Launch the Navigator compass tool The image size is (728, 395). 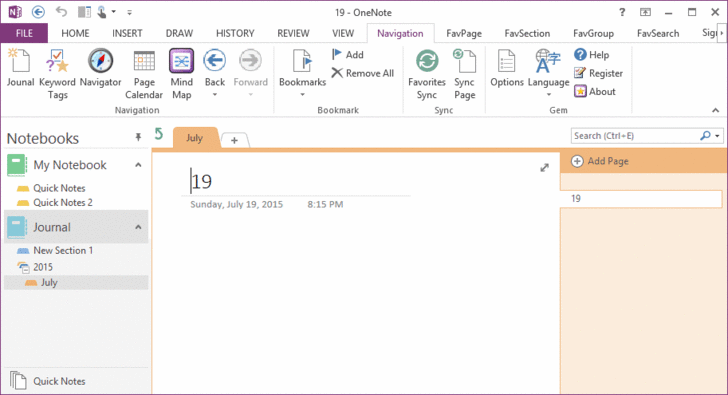(x=100, y=69)
